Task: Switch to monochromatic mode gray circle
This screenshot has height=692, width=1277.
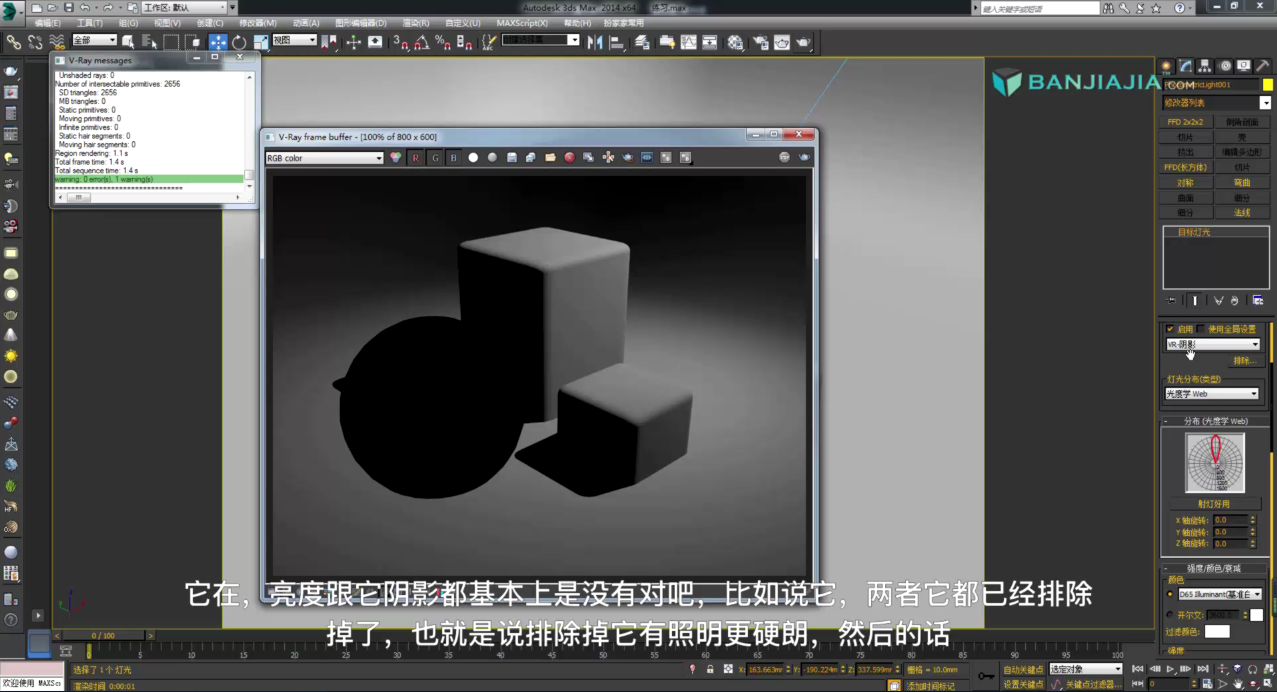Action: (492, 157)
